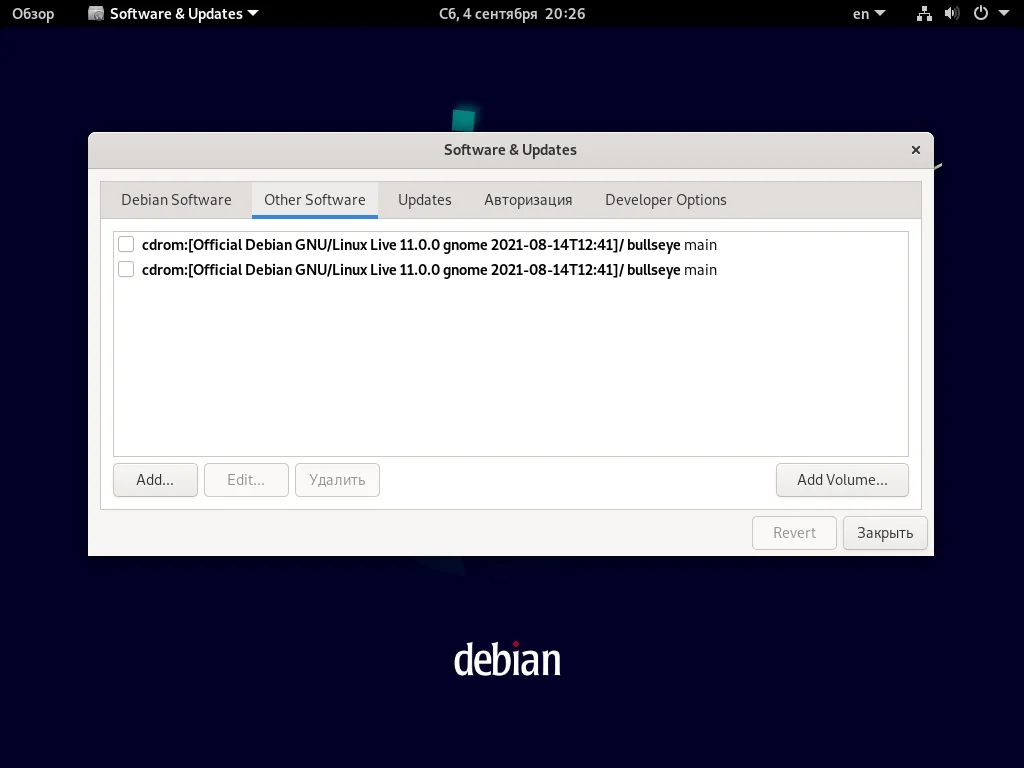Enable the second cdrom bullseye main source

[125, 269]
